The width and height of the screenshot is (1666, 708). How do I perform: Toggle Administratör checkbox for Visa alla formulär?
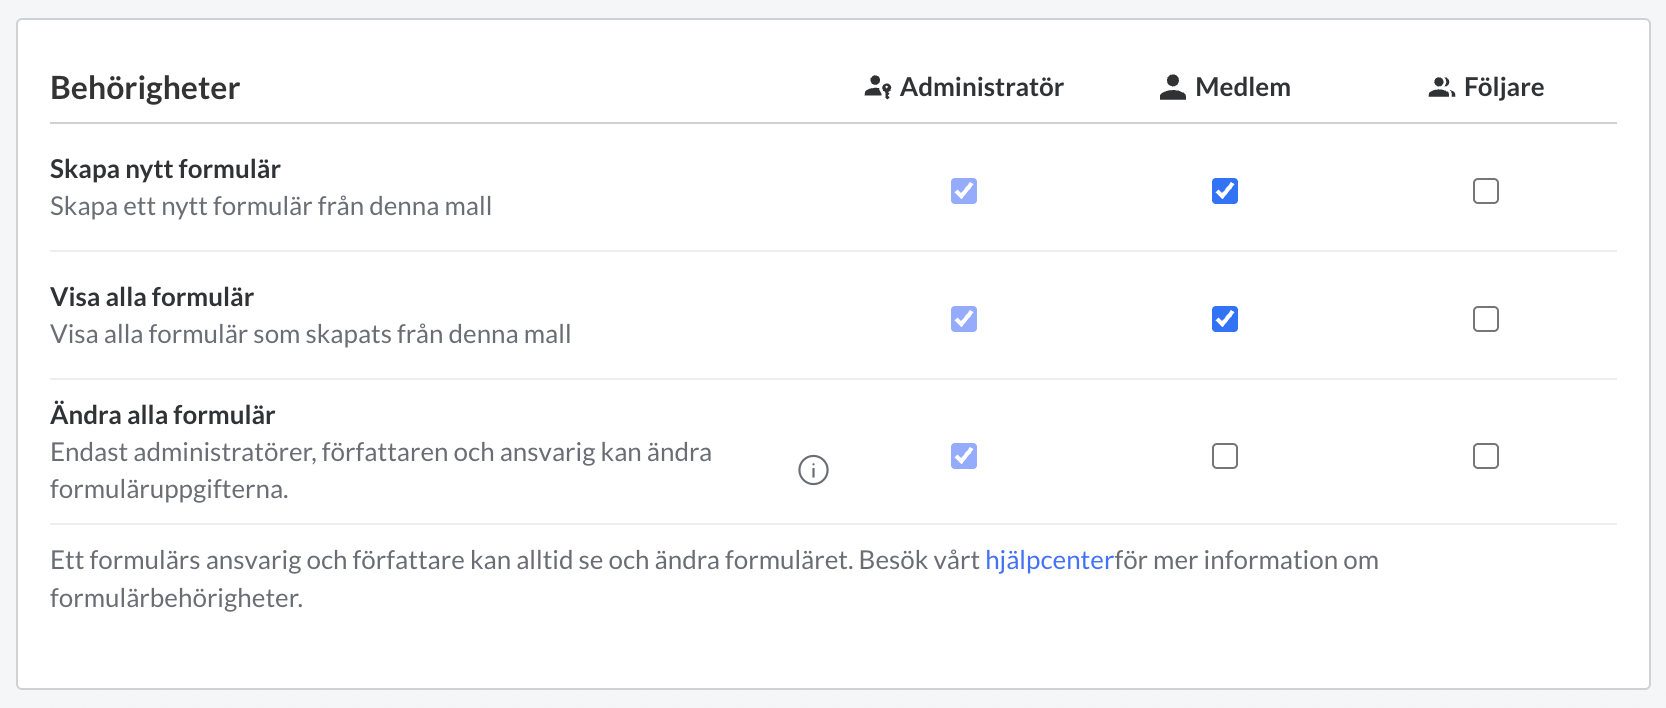pos(964,319)
